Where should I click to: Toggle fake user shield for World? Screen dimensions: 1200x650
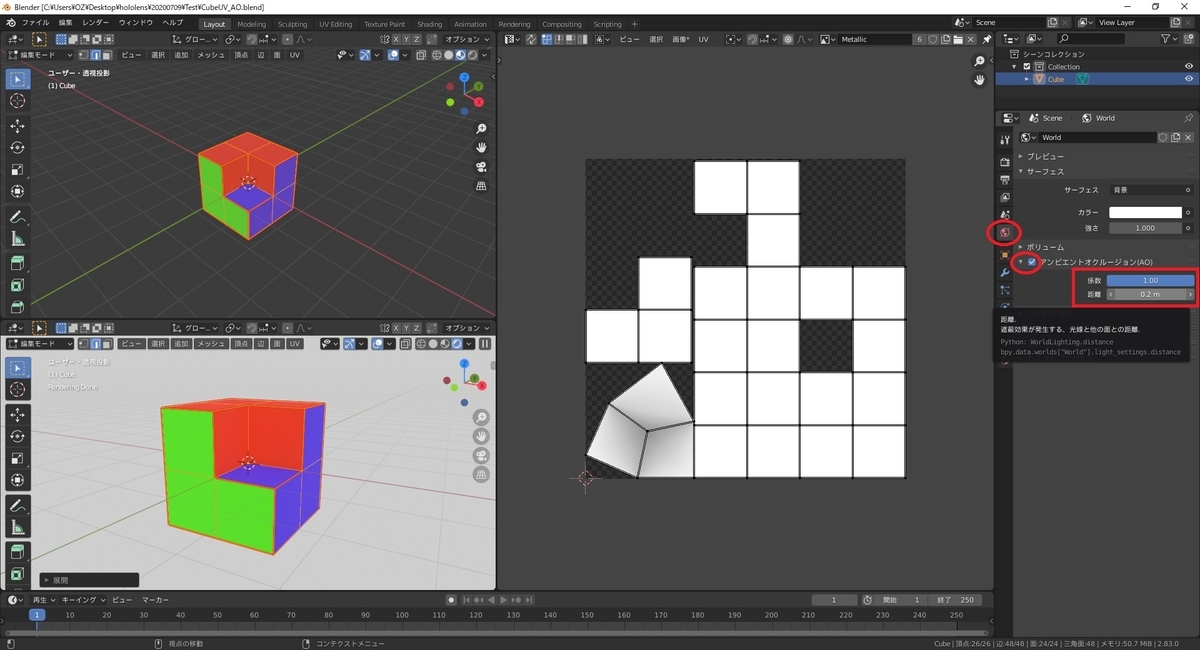pos(1164,137)
